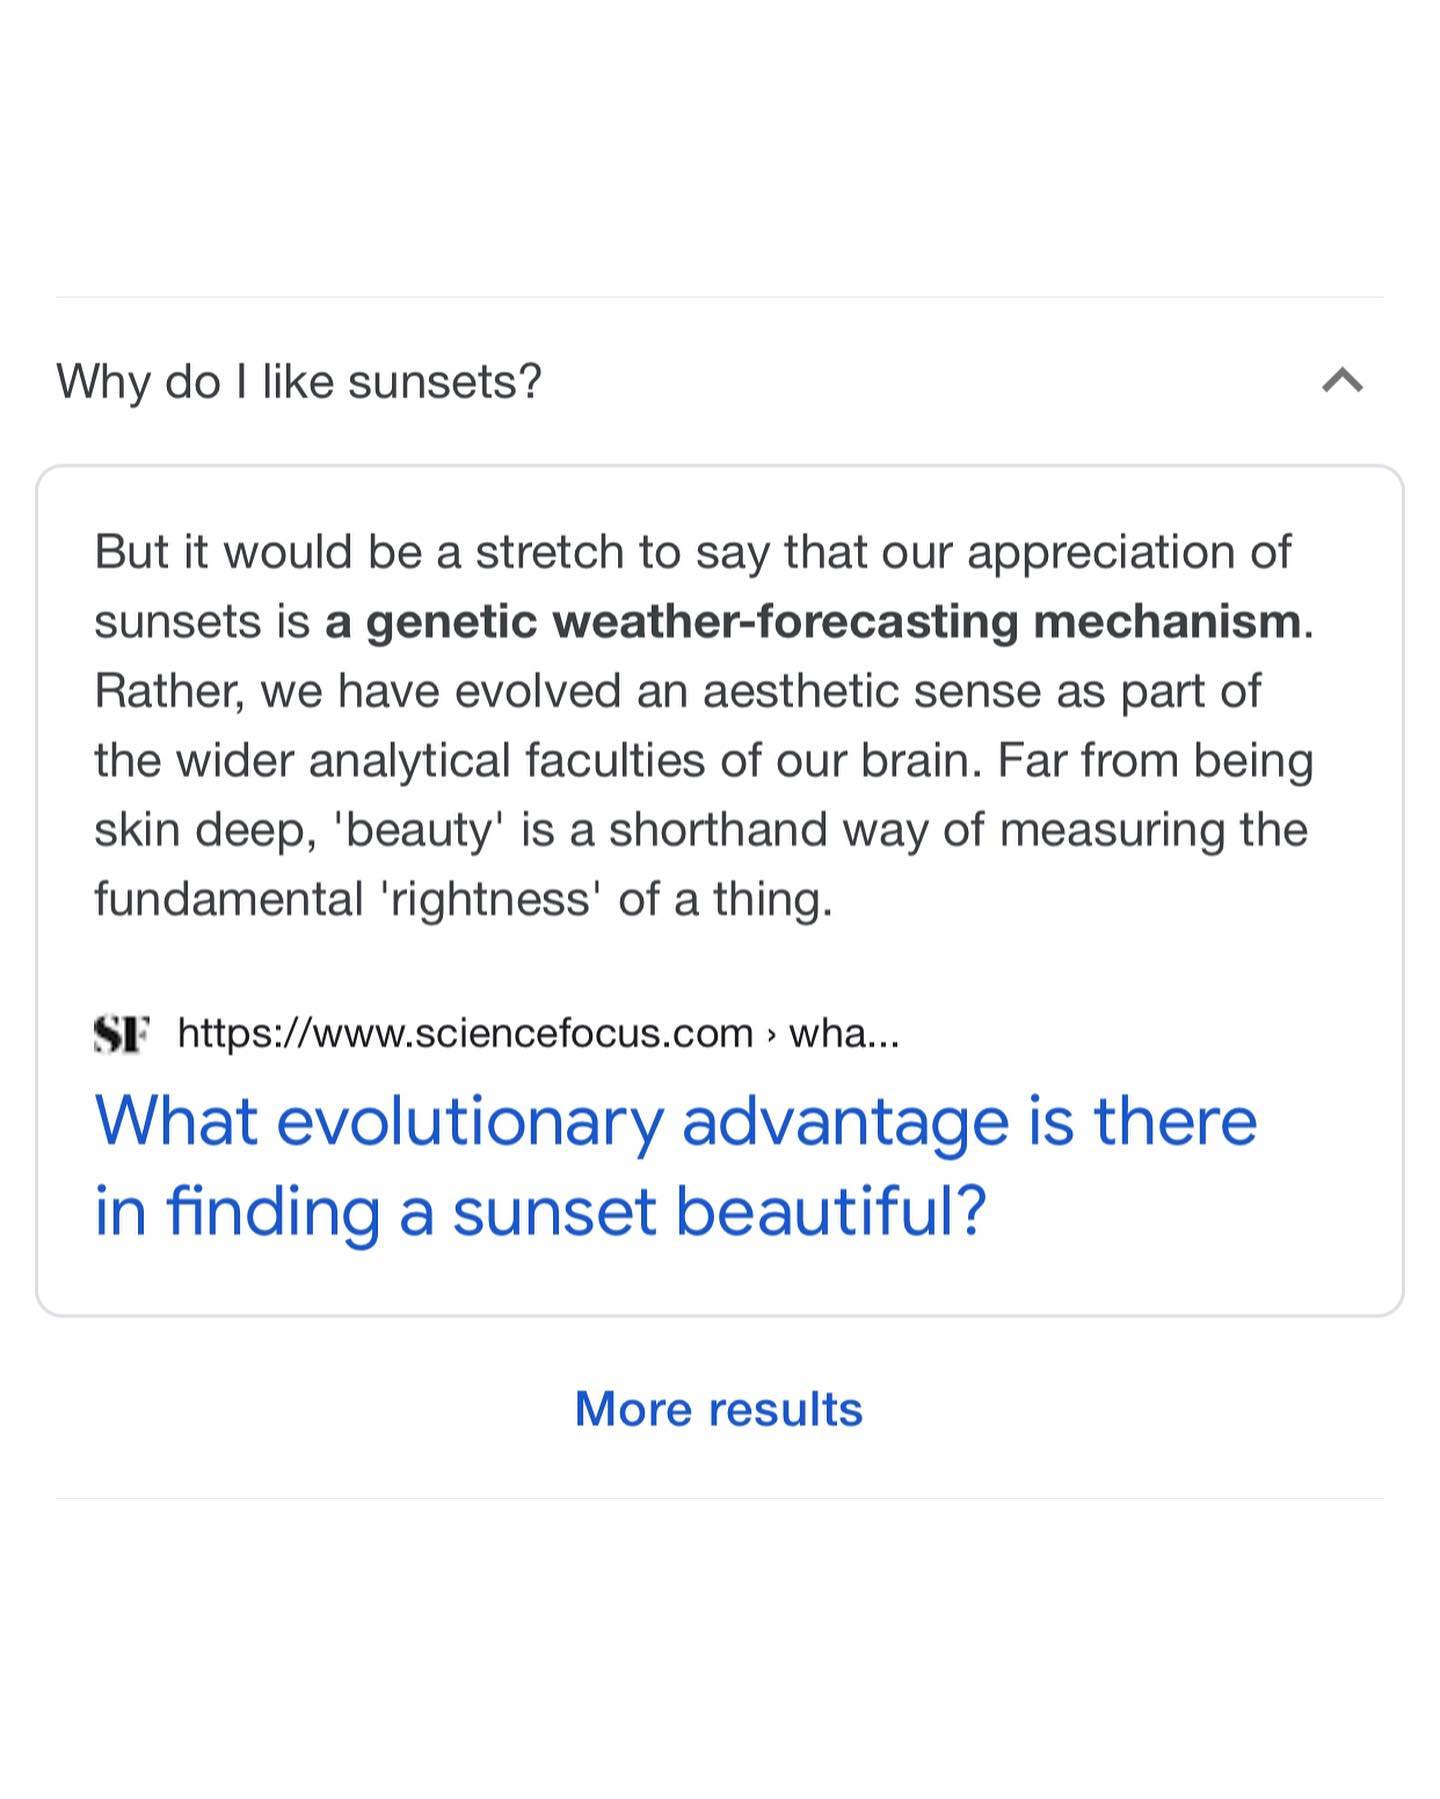Click "fundamental 'rightness' of a thing" line
Image resolution: width=1440 pixels, height=1799 pixels.
[463, 899]
